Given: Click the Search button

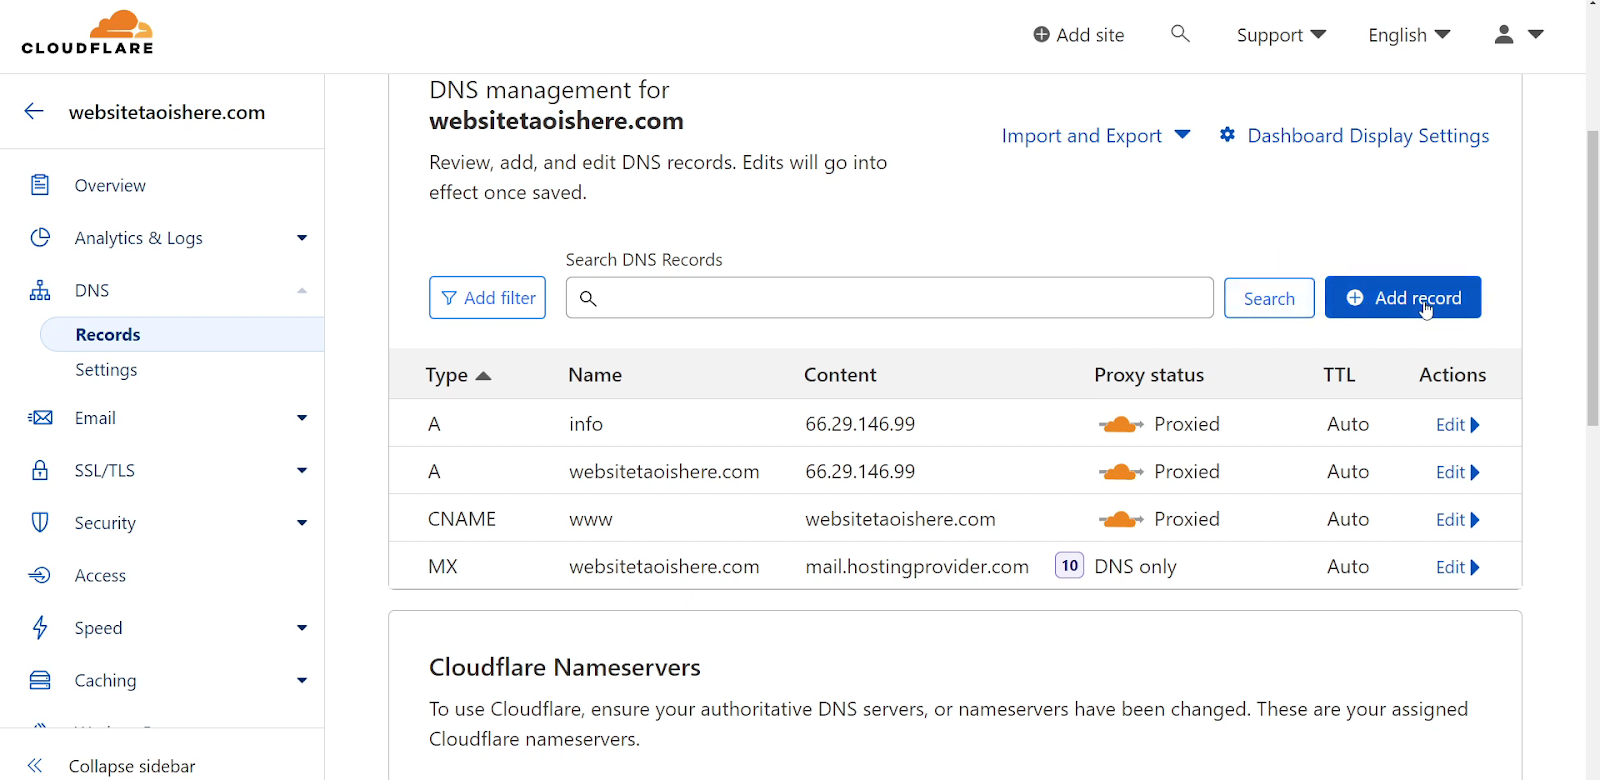Looking at the screenshot, I should [x=1269, y=298].
